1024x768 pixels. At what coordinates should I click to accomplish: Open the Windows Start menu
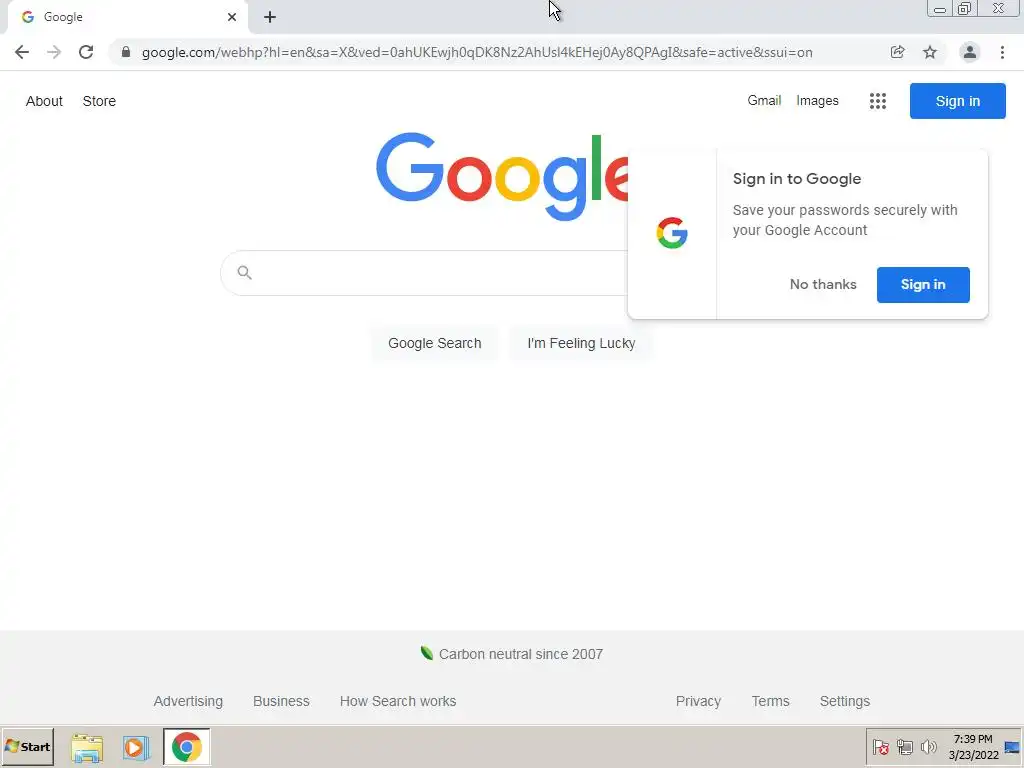pos(28,747)
